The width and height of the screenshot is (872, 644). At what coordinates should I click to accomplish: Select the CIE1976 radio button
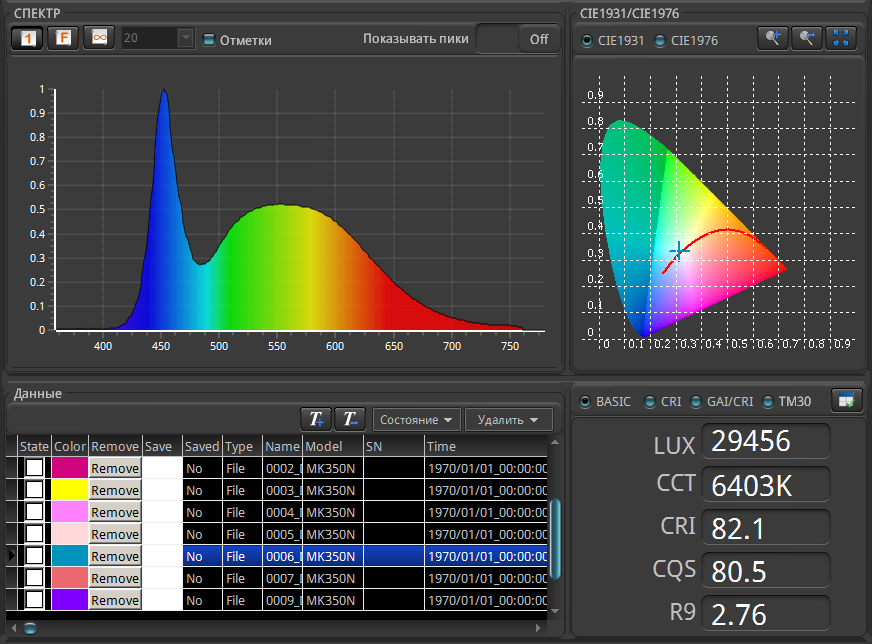pos(660,41)
